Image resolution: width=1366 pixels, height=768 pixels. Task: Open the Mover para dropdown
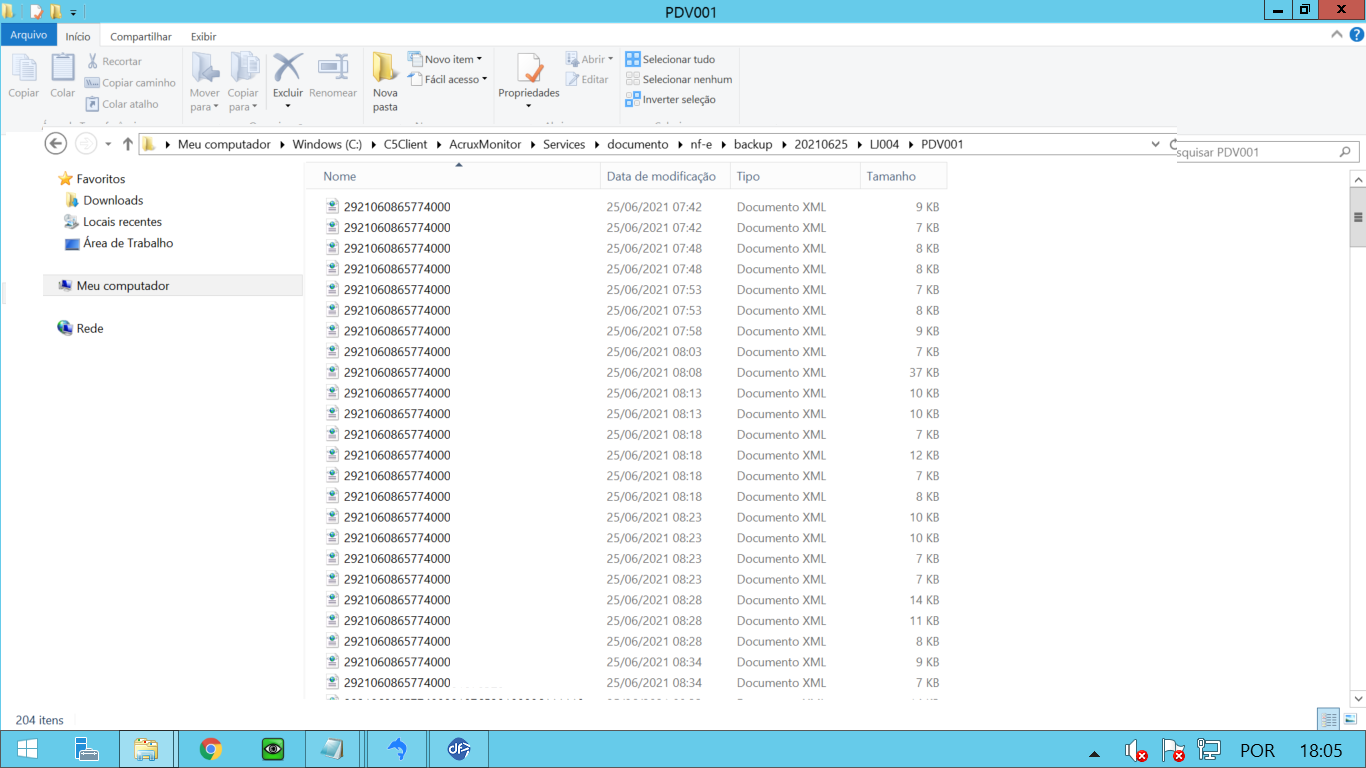point(205,83)
